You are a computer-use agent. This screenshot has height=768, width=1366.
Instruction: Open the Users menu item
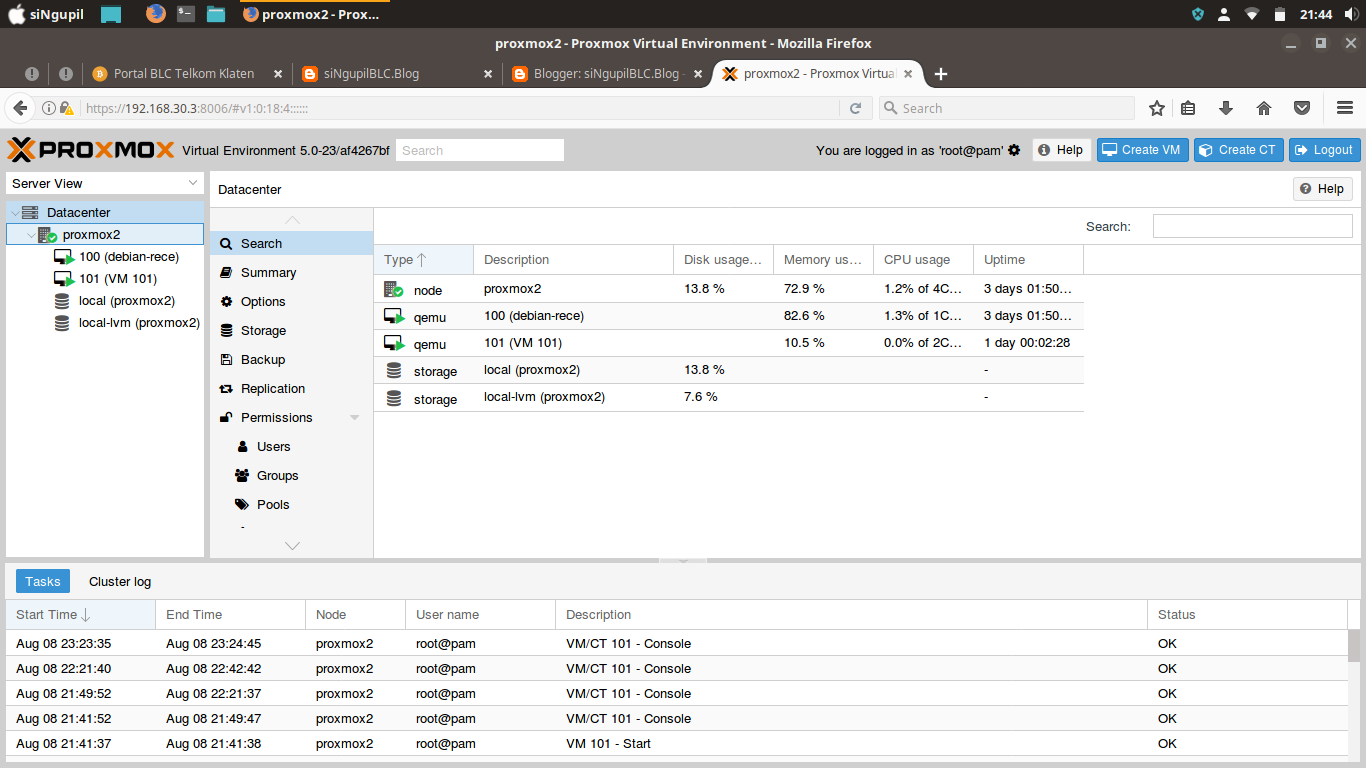(x=291, y=446)
